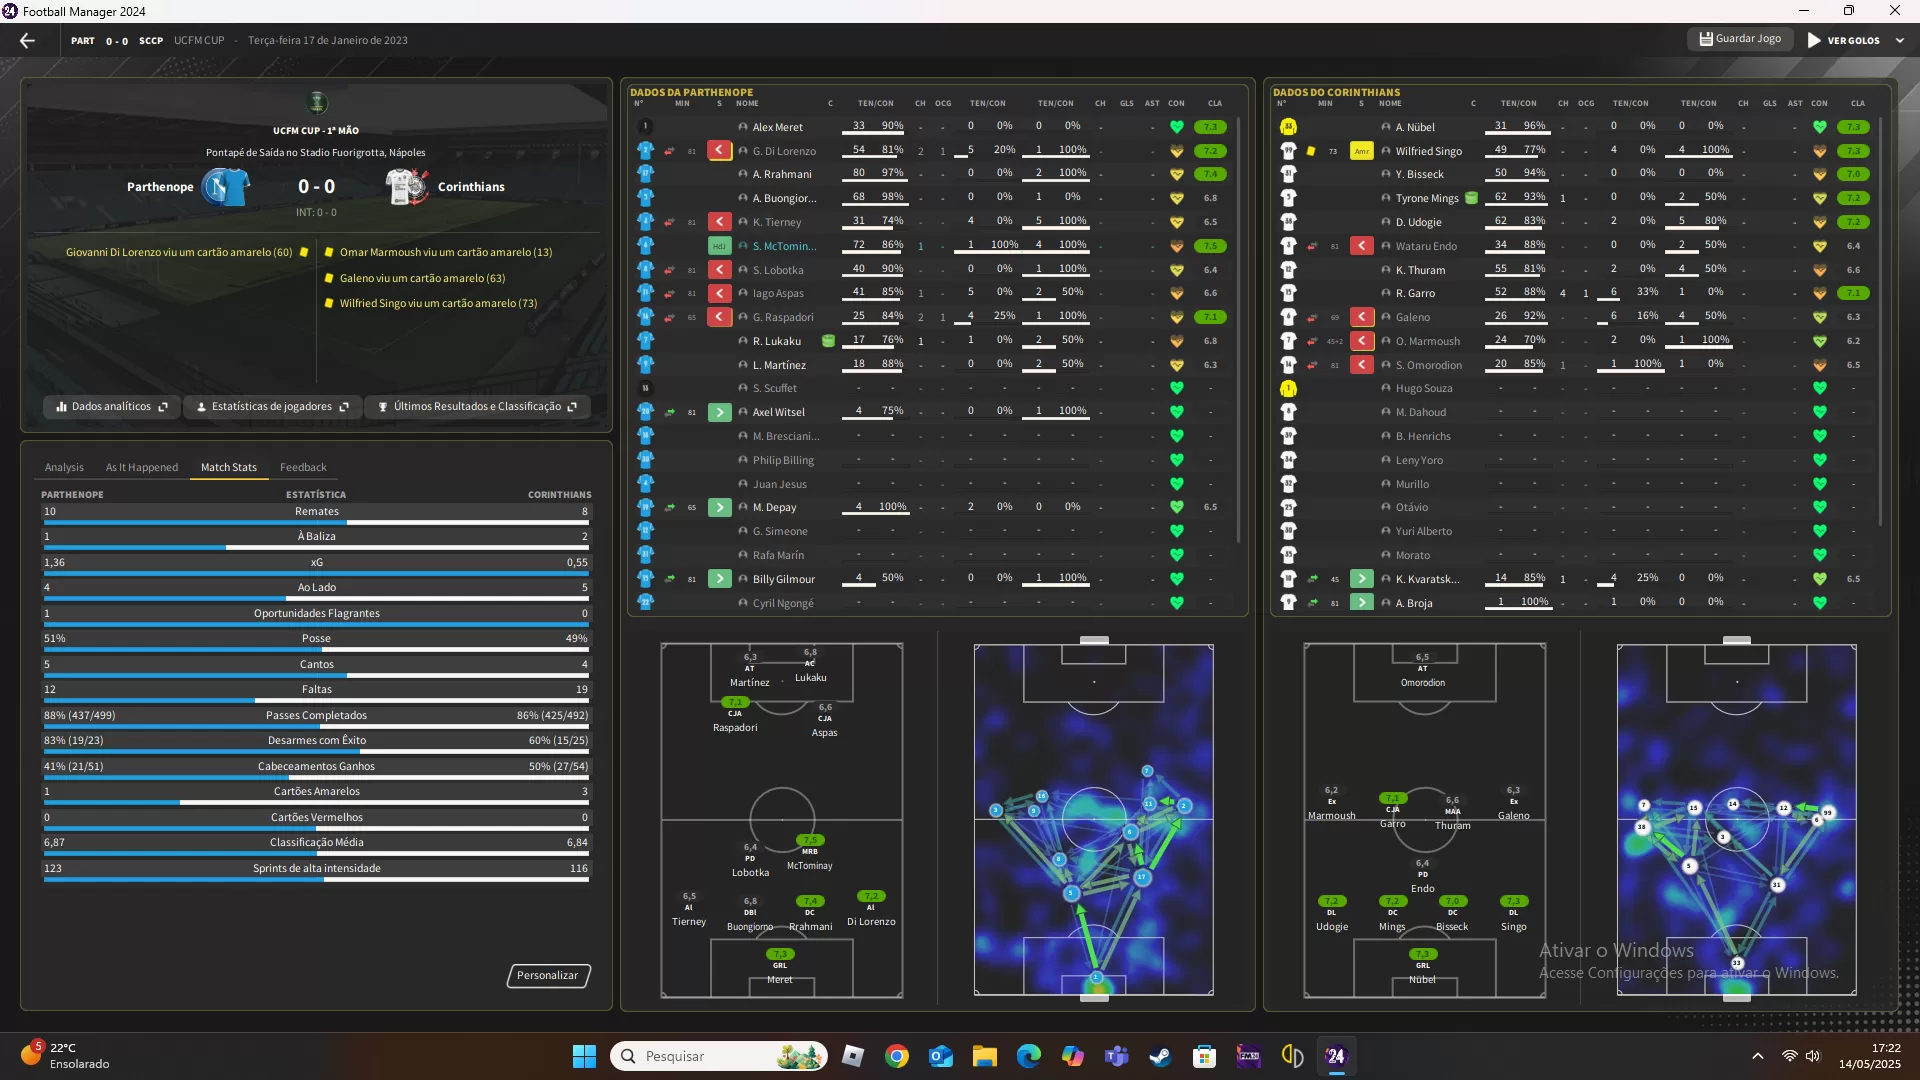Click condition heart icon for Alex Meret

[1177, 127]
